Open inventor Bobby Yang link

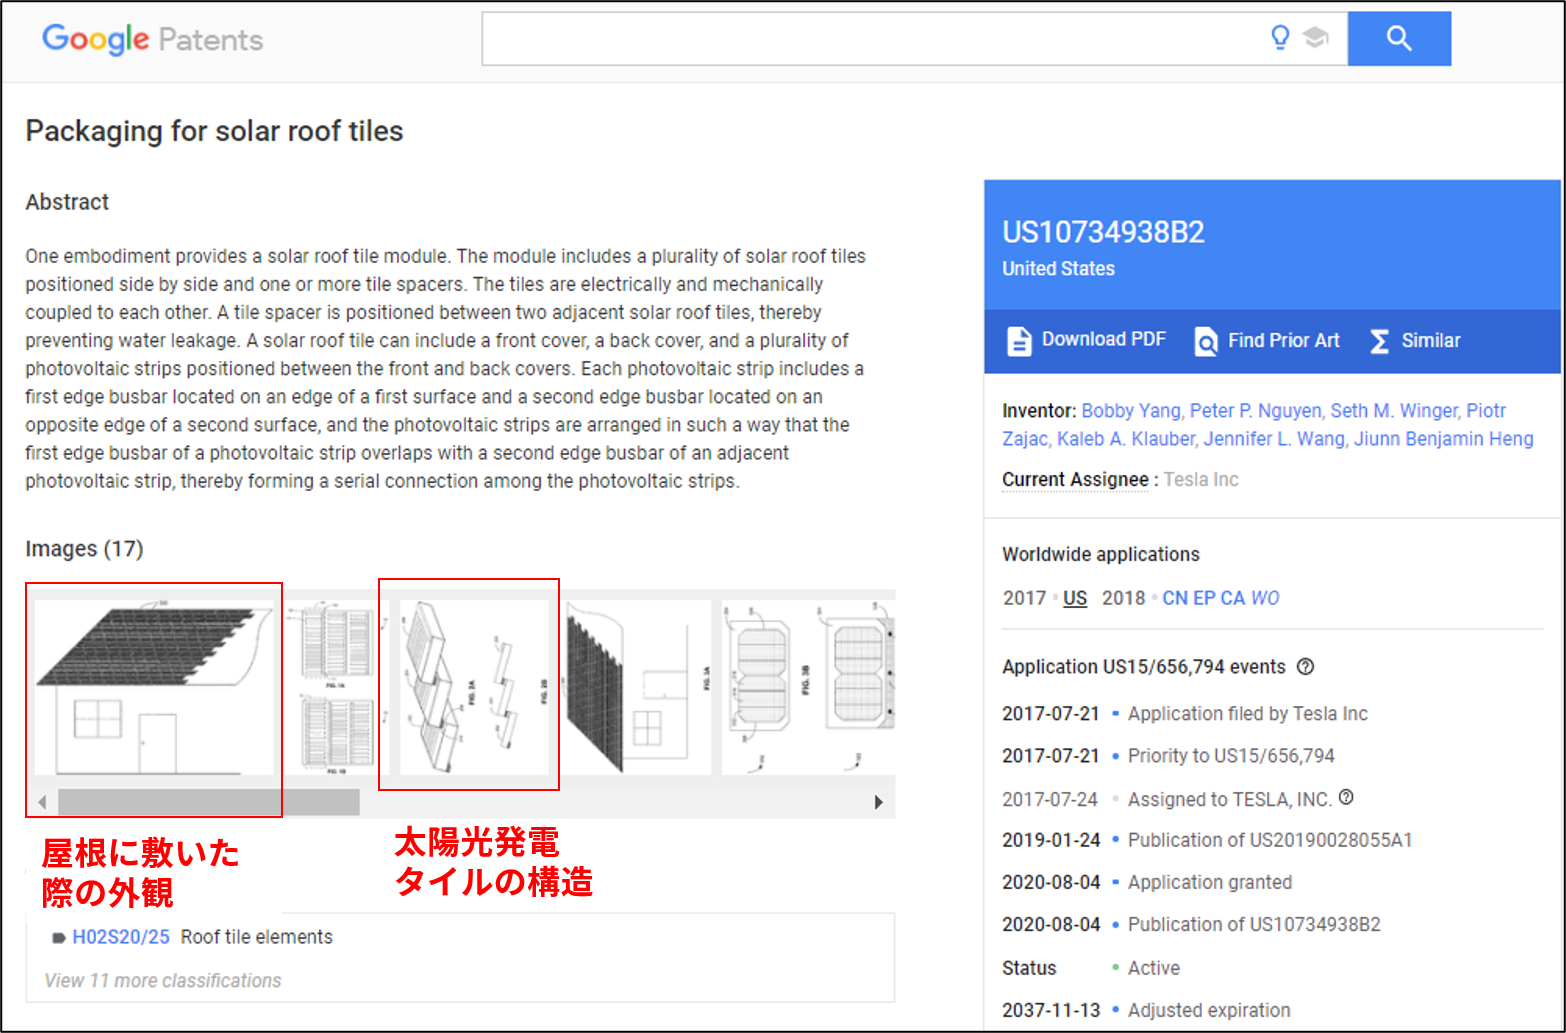point(1131,411)
